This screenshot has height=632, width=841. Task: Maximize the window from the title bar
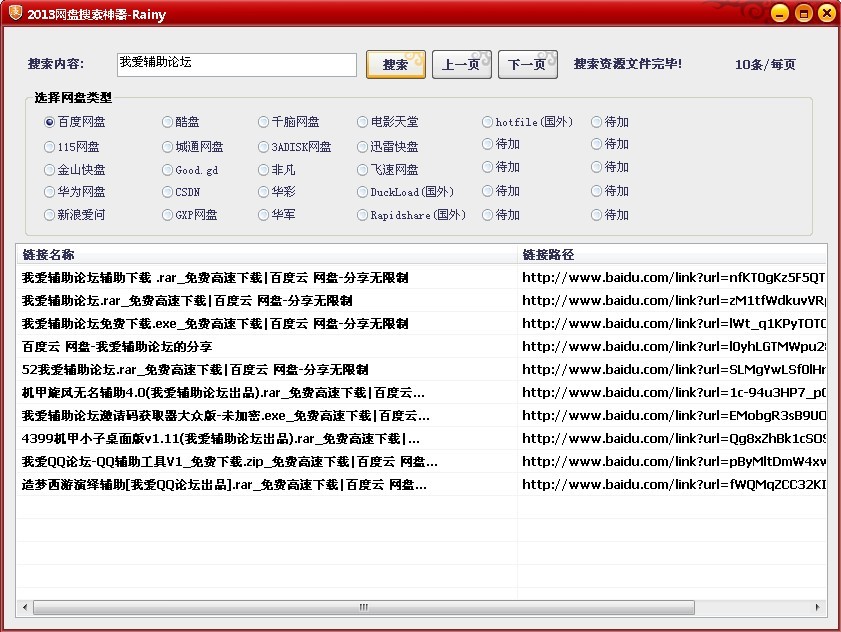[803, 14]
